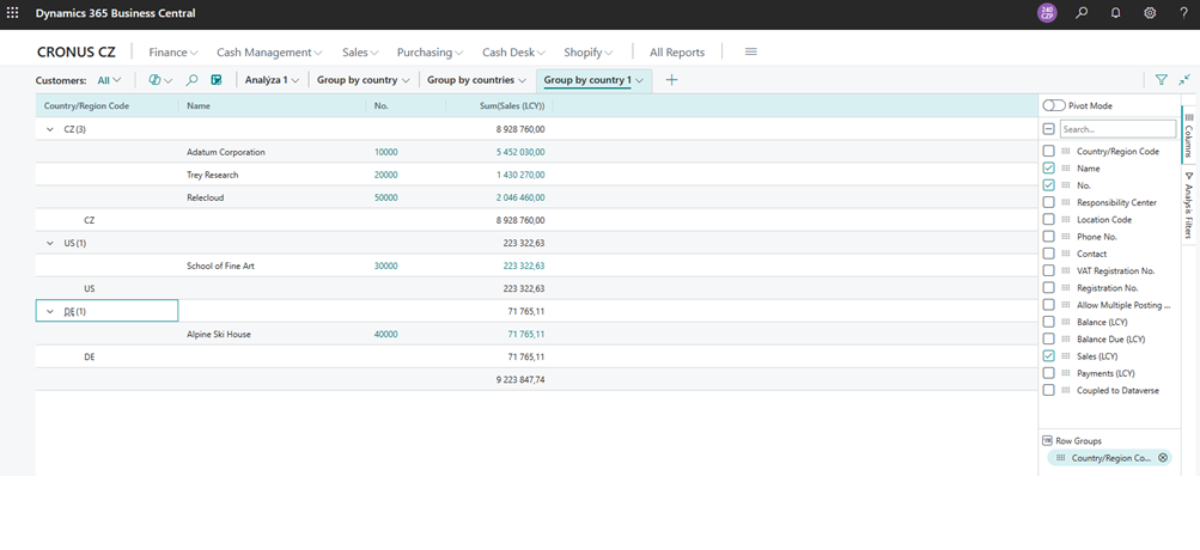Check the VAT Registration No. checkbox
Screen dimensions: 1200x550
pyautogui.click(x=1048, y=270)
